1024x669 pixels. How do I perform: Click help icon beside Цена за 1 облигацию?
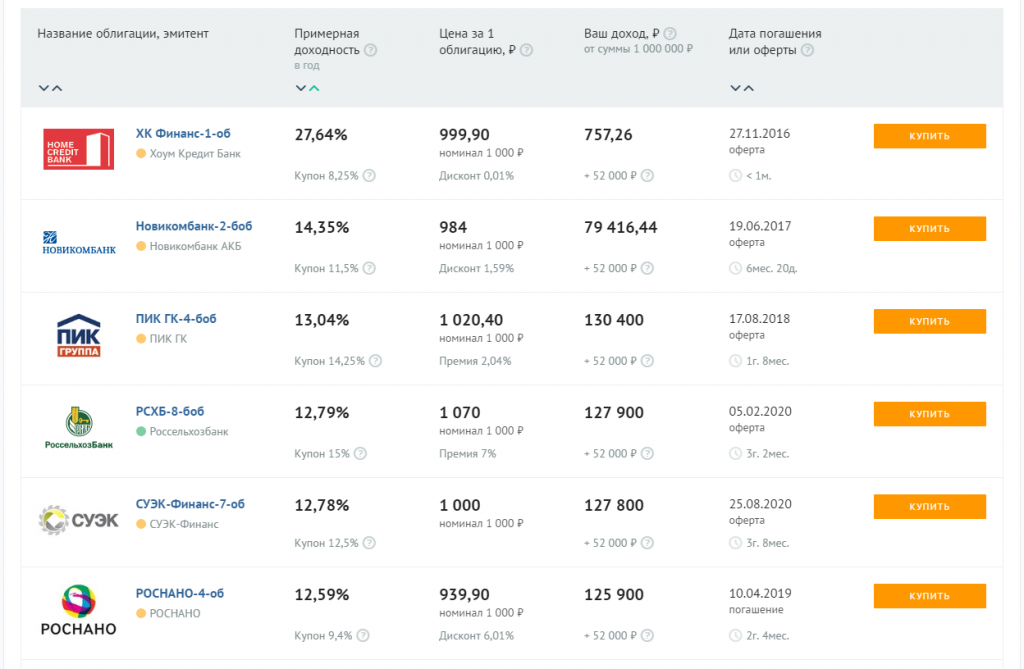point(527,50)
